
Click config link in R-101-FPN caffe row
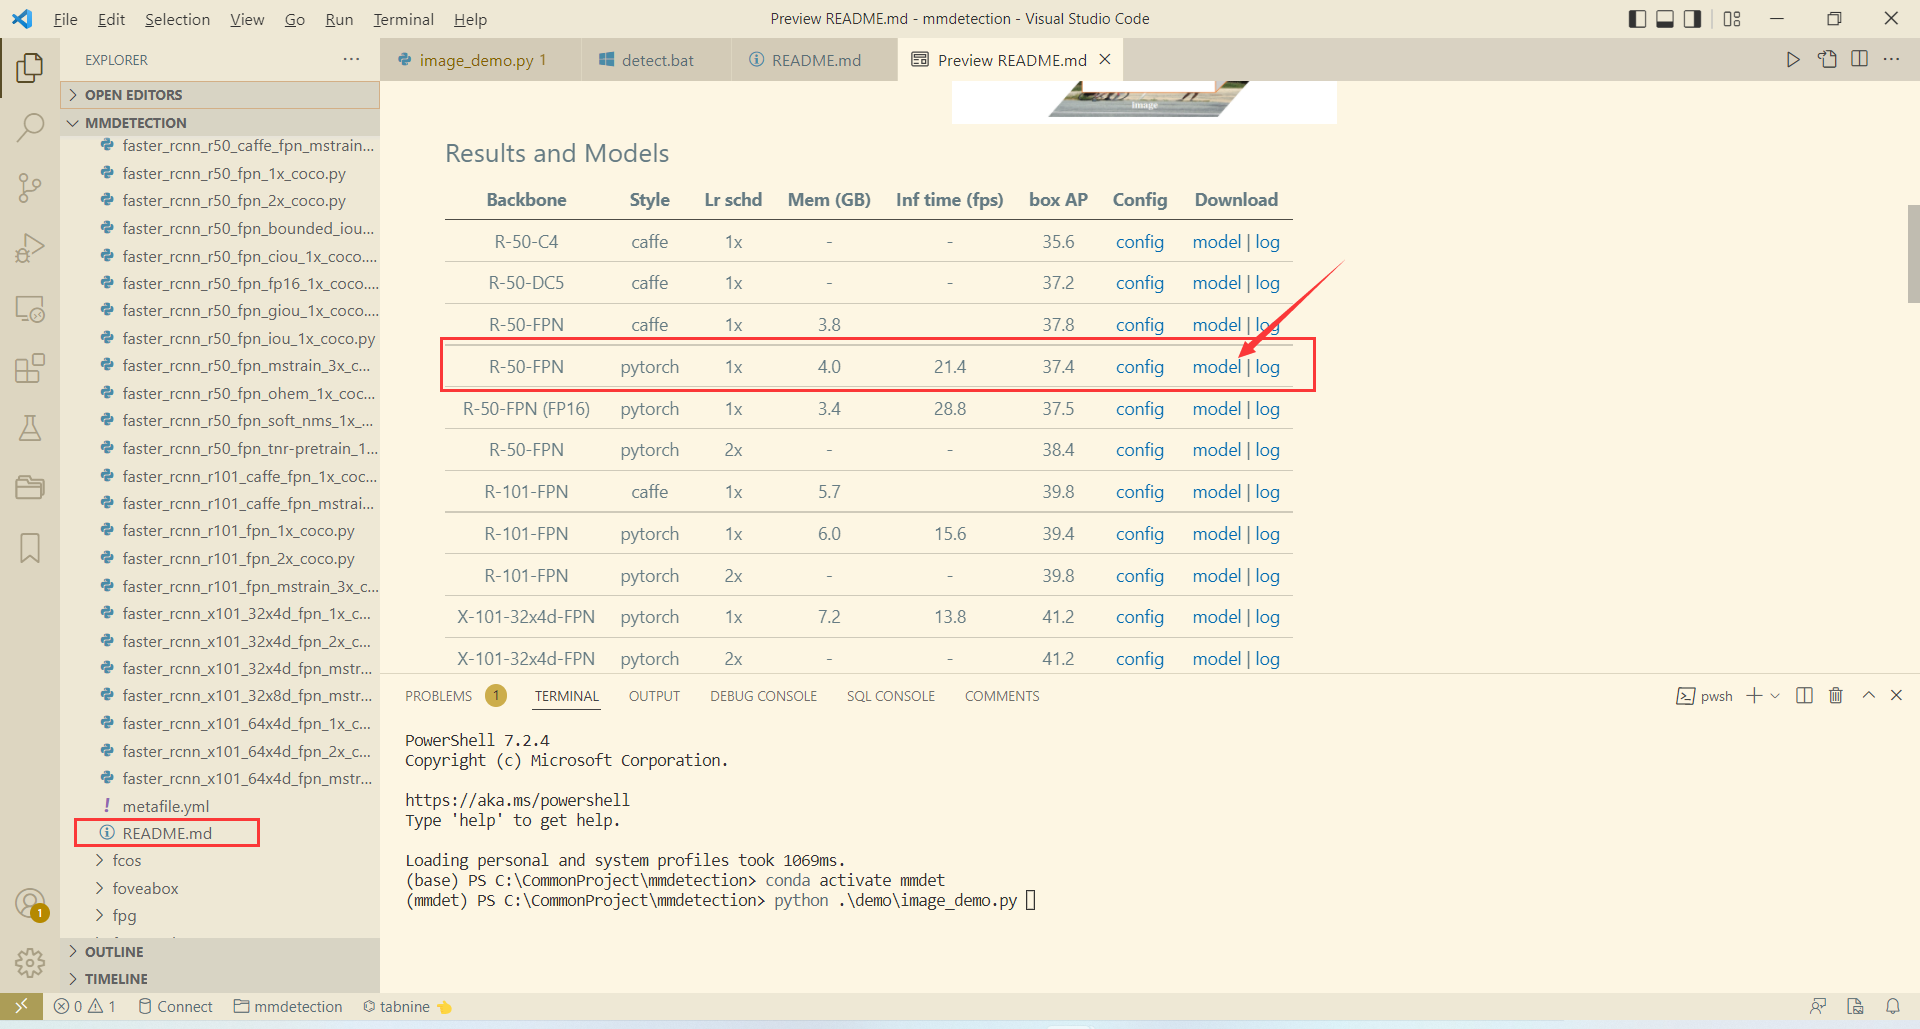[x=1140, y=492]
